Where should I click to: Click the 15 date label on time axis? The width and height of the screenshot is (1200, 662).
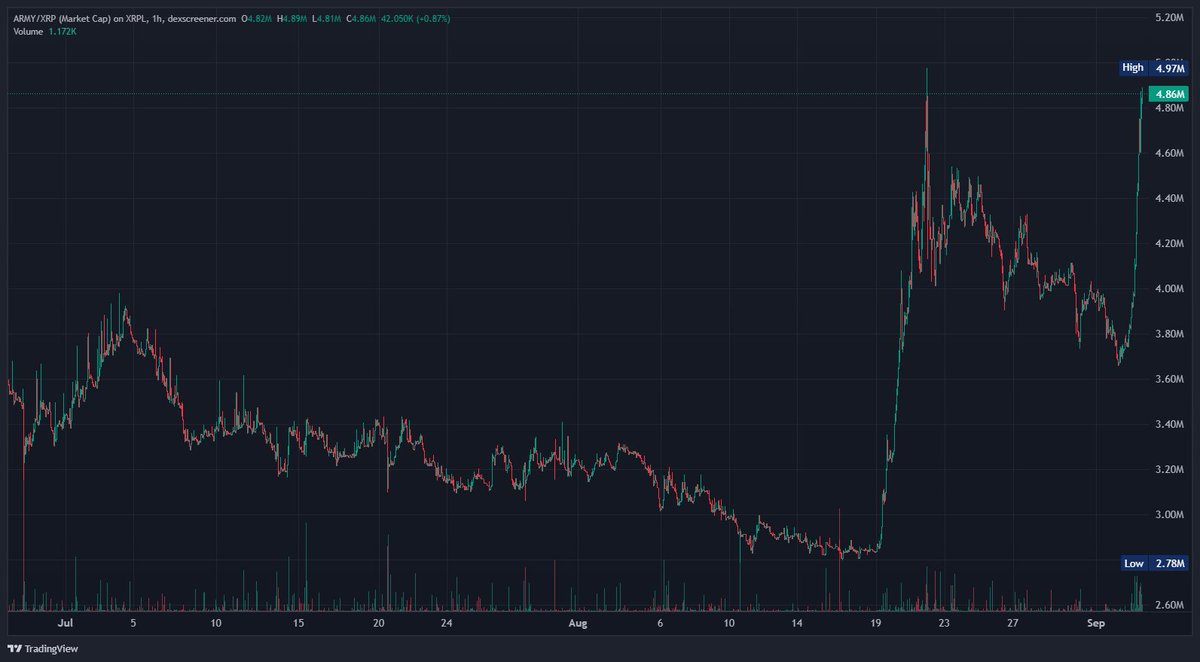(x=298, y=622)
